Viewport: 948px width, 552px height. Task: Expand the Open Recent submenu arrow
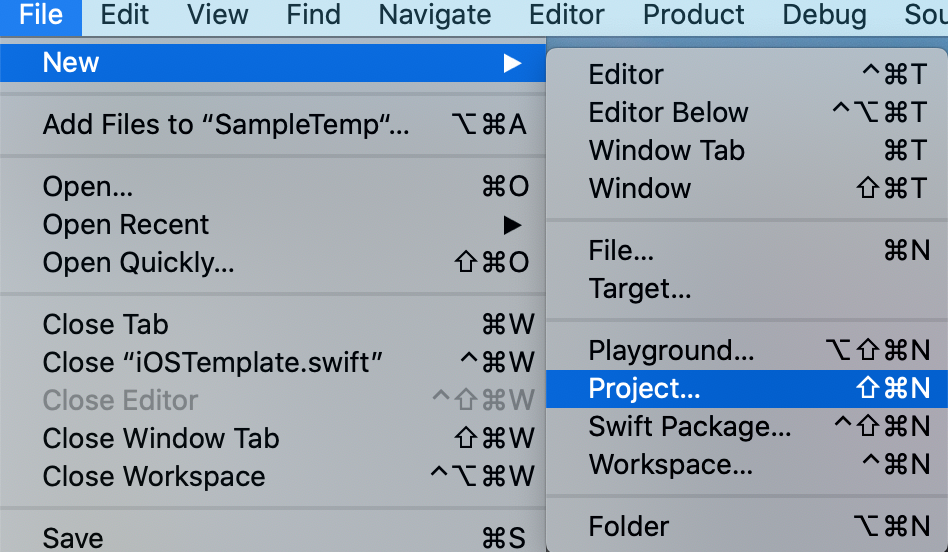point(512,225)
